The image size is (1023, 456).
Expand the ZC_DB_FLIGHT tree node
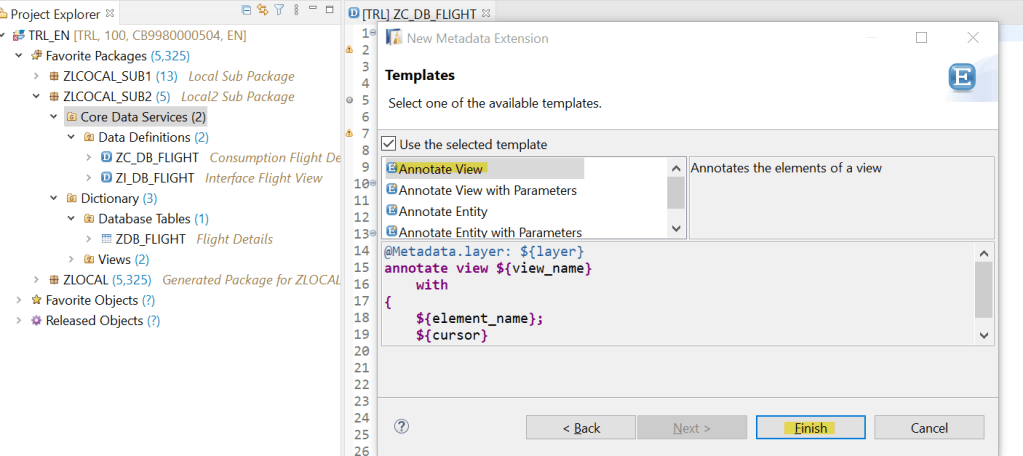pos(89,158)
